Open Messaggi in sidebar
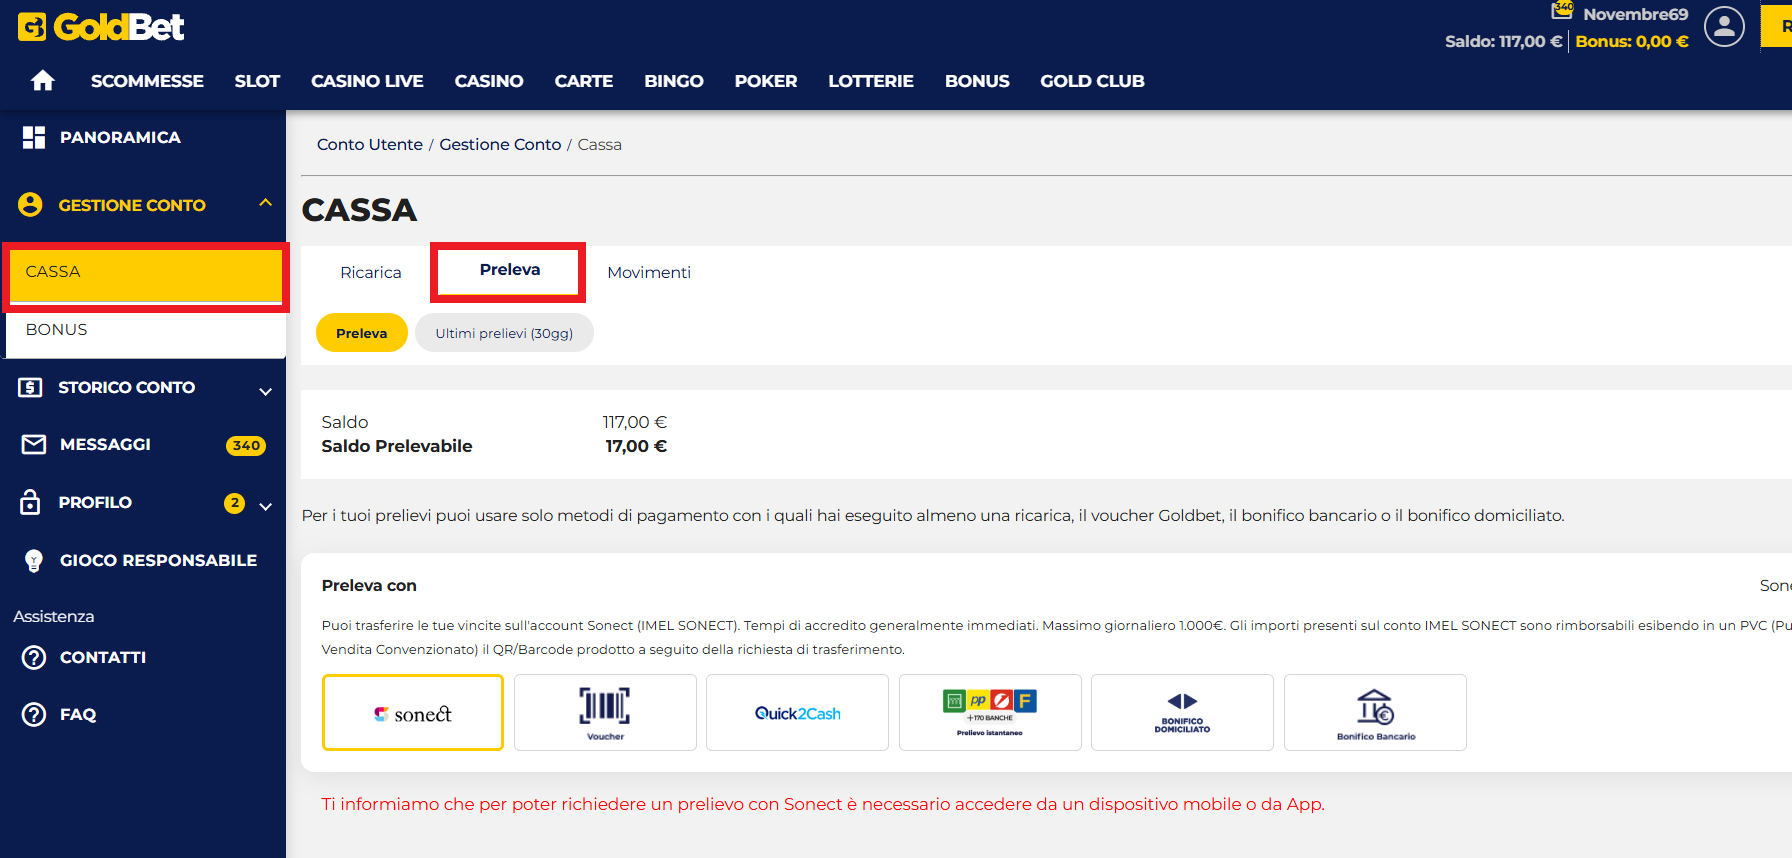The width and height of the screenshot is (1792, 858). 105,444
